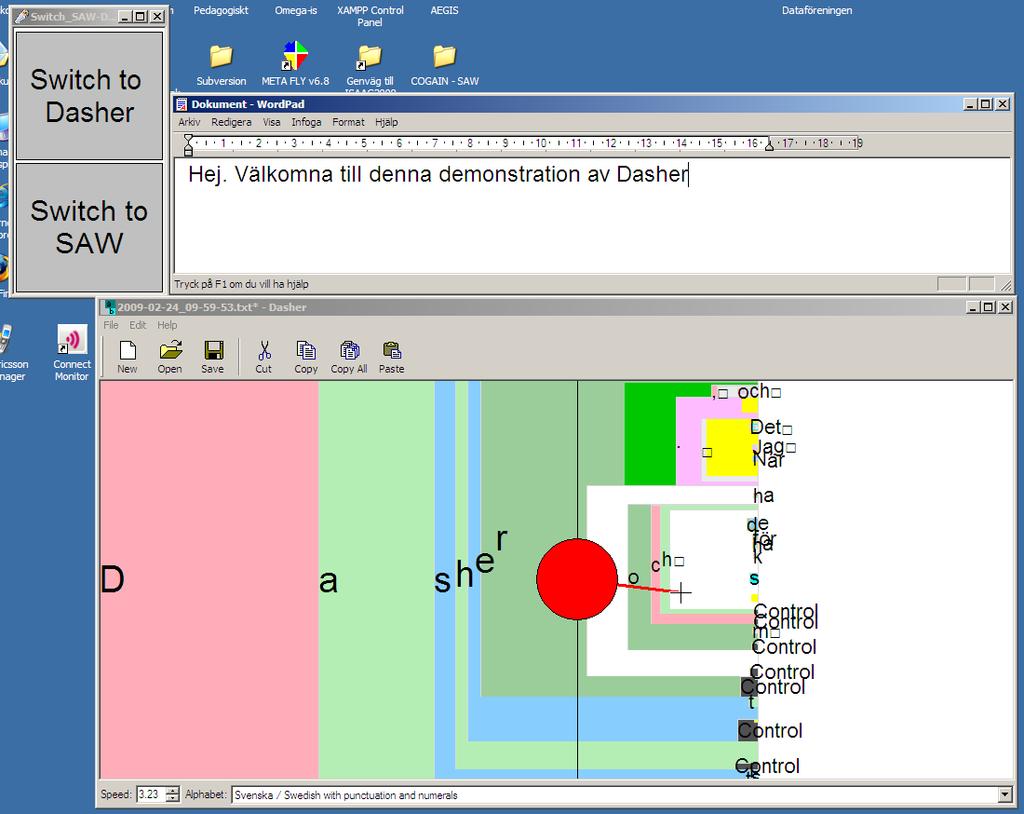1024x814 pixels.
Task: Select Copy All in the Dasher toolbar
Action: pos(349,357)
